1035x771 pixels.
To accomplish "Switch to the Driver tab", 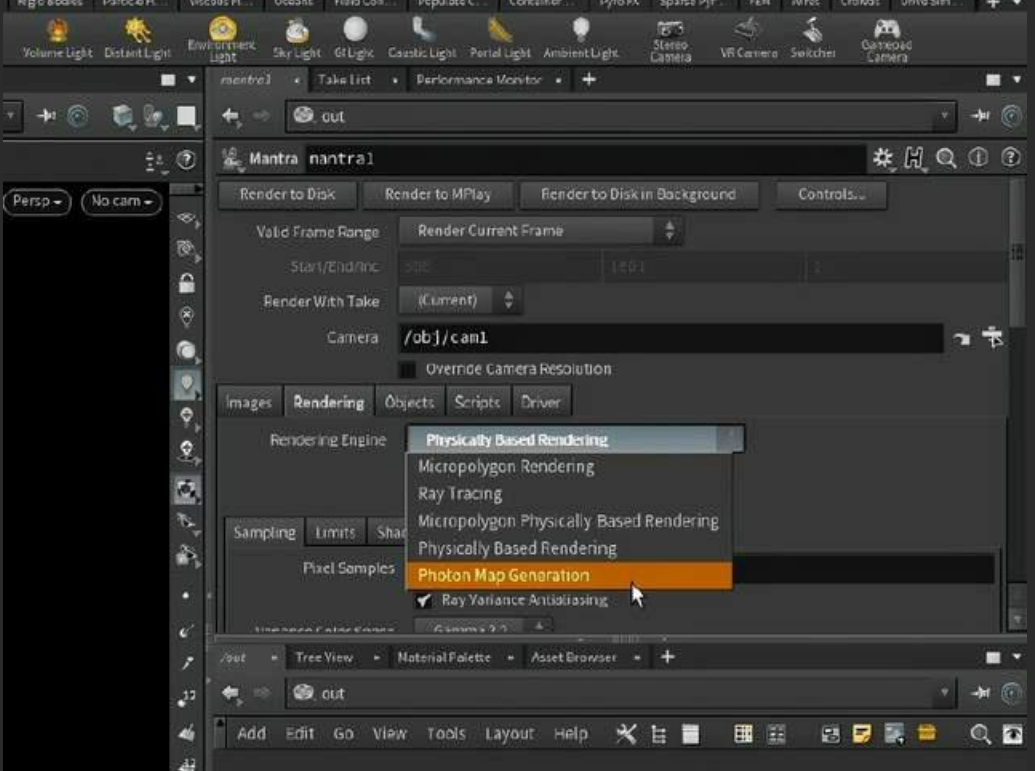I will click(541, 402).
